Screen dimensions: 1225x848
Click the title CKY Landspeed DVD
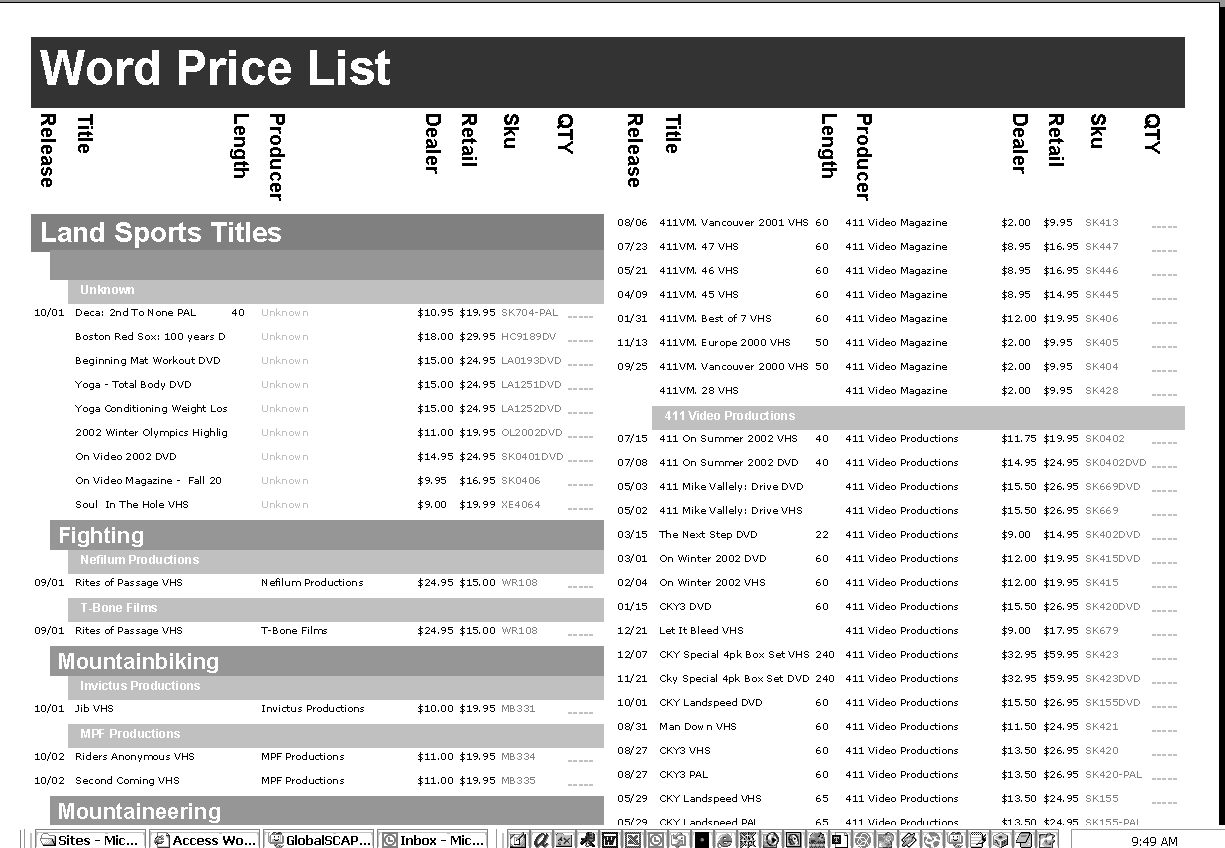coord(711,703)
